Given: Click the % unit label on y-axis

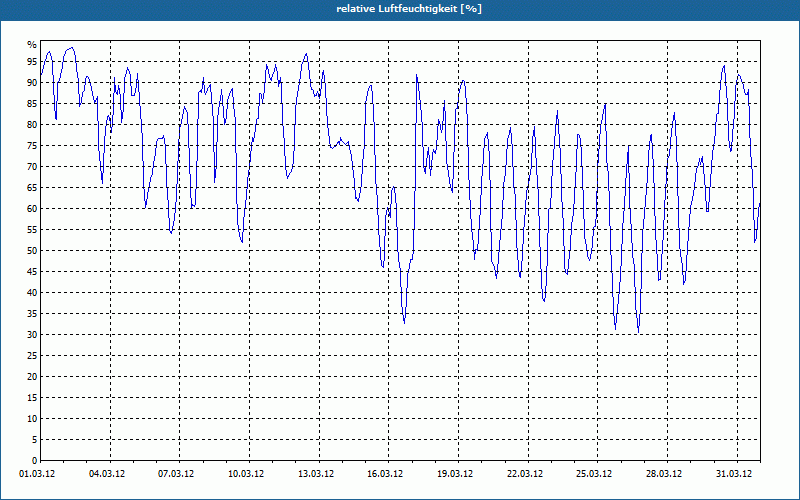Looking at the screenshot, I should 32,45.
